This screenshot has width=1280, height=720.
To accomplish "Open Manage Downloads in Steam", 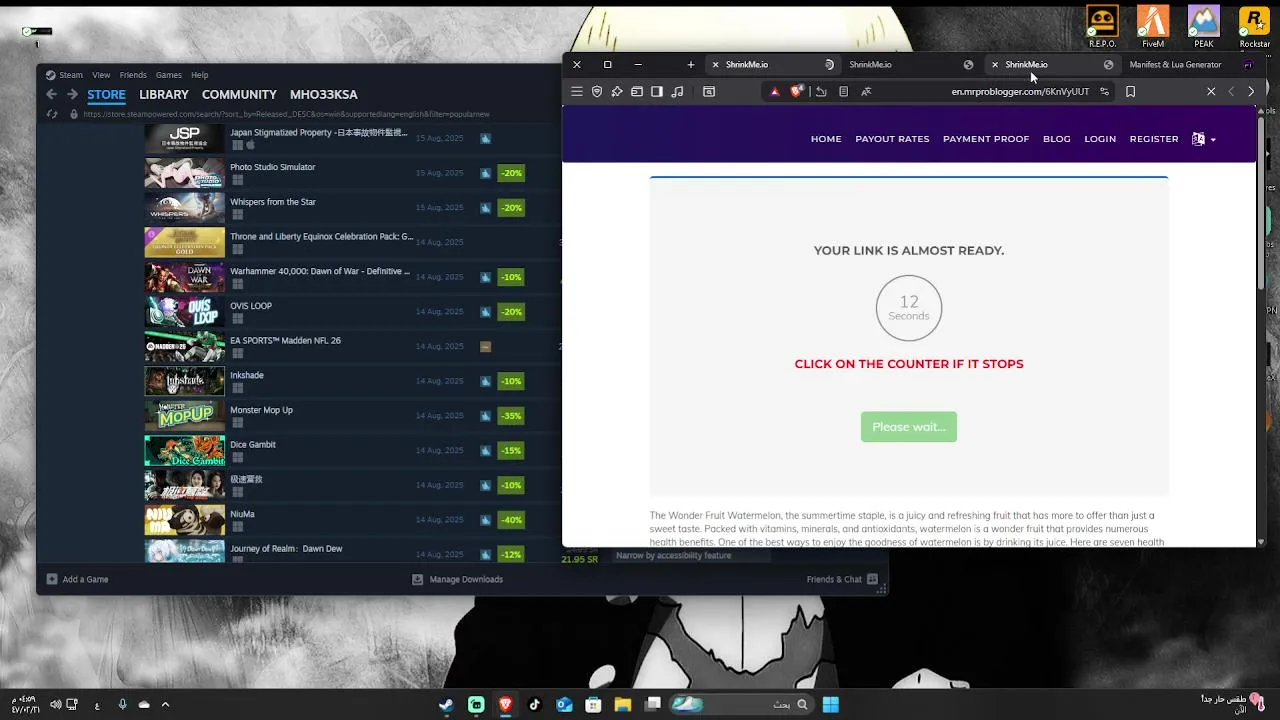I will click(x=458, y=579).
